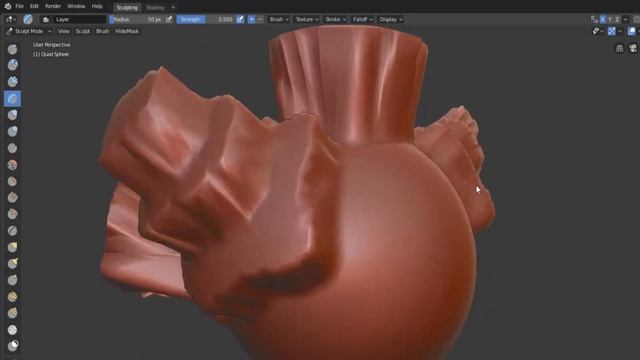Screen dimensions: 640x360
Task: Click the Blender logo menu icon
Action: coord(7,7)
